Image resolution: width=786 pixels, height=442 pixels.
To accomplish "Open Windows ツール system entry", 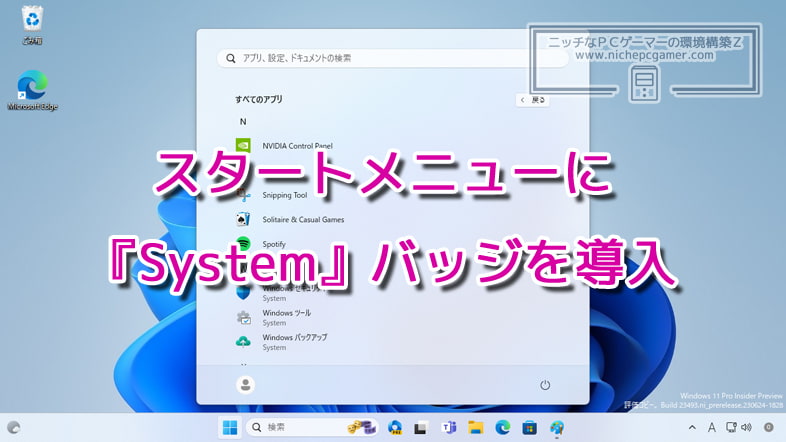I will [x=273, y=317].
